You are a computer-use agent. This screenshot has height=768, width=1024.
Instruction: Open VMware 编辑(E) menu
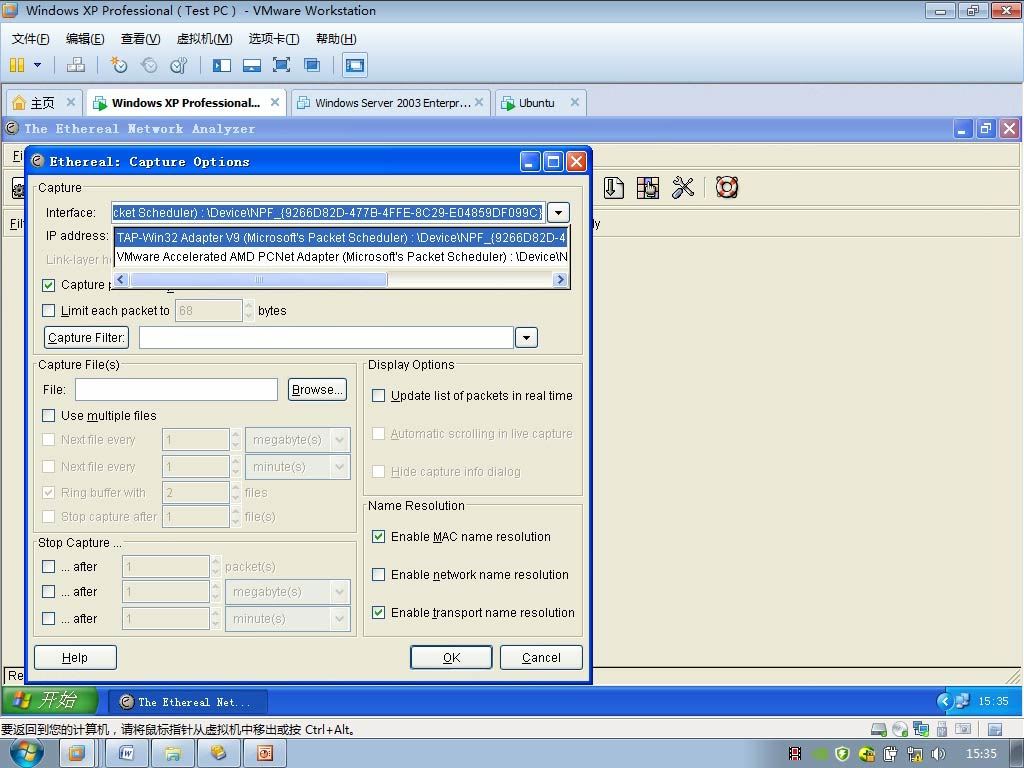tap(85, 39)
